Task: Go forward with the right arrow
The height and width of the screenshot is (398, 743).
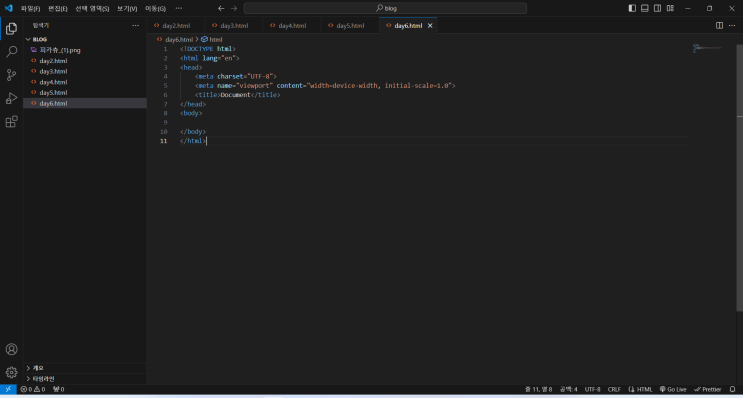Action: [234, 9]
